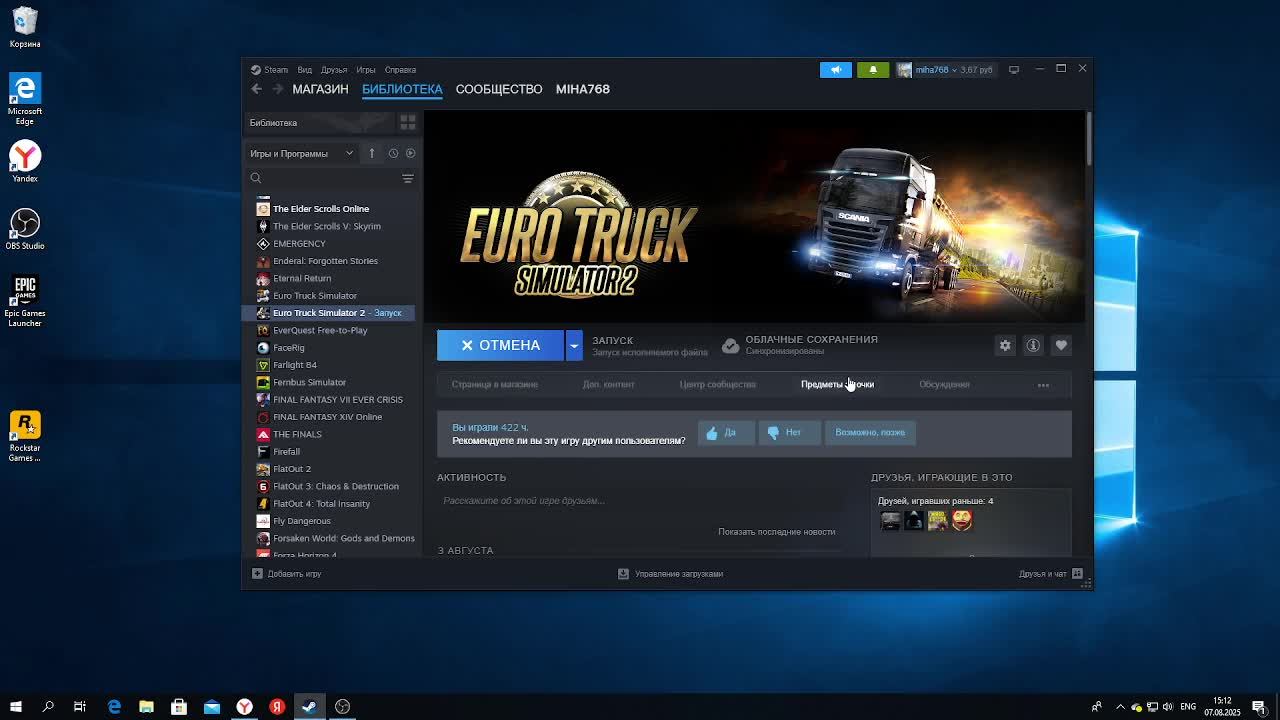Cancel the game launch with ОТМЕНА
The width and height of the screenshot is (1280, 720).
click(501, 345)
